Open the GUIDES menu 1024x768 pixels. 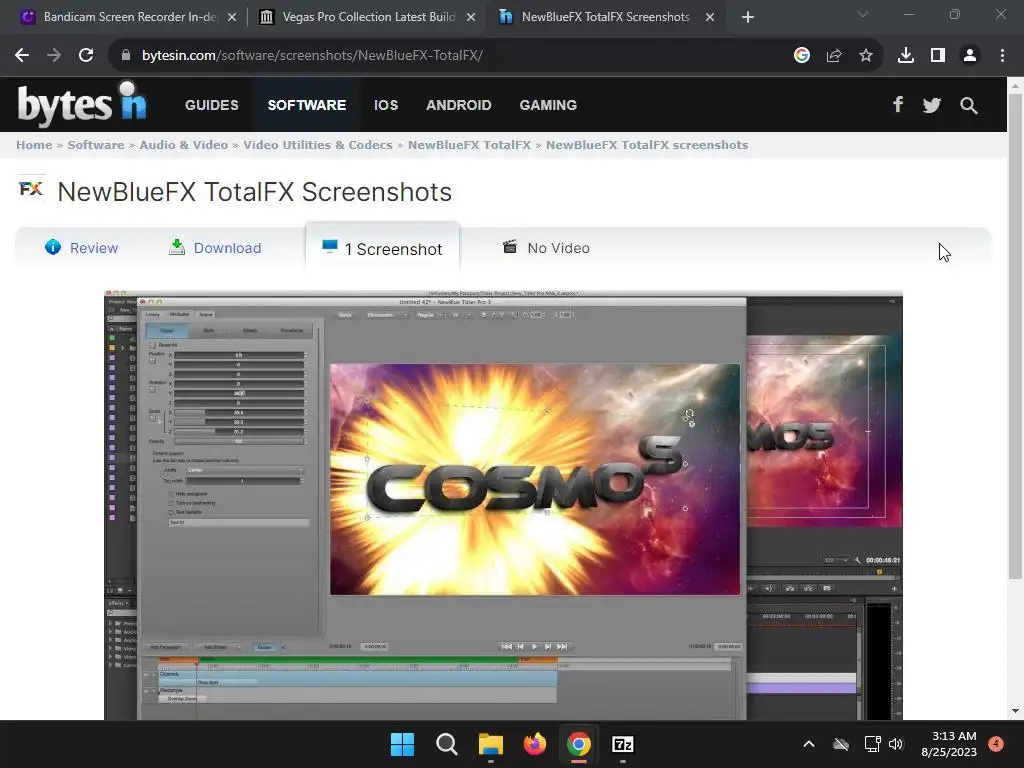tap(212, 105)
